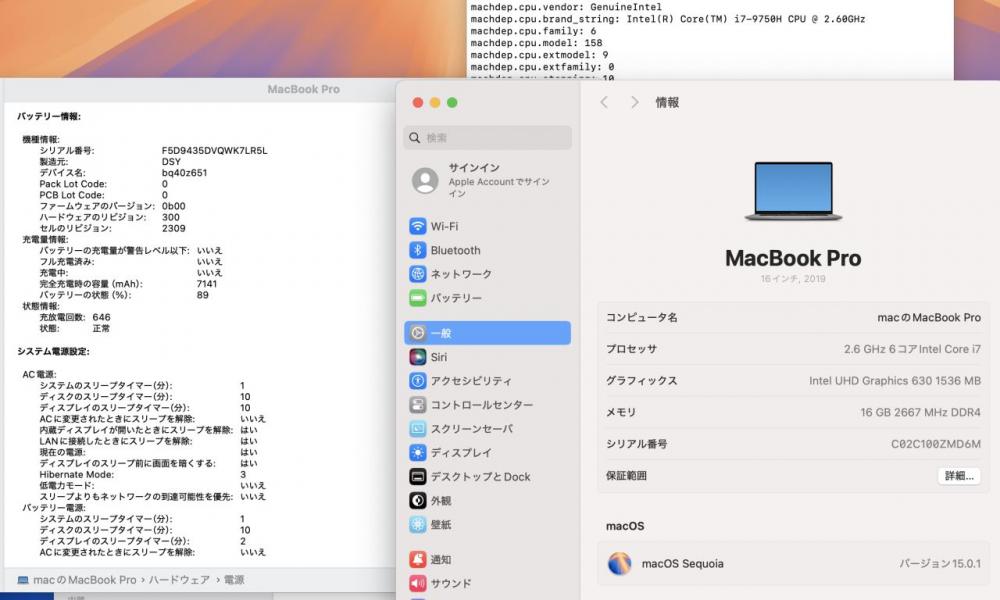Viewport: 1000px width, 600px height.
Task: Select the network globe icon
Action: 418,274
